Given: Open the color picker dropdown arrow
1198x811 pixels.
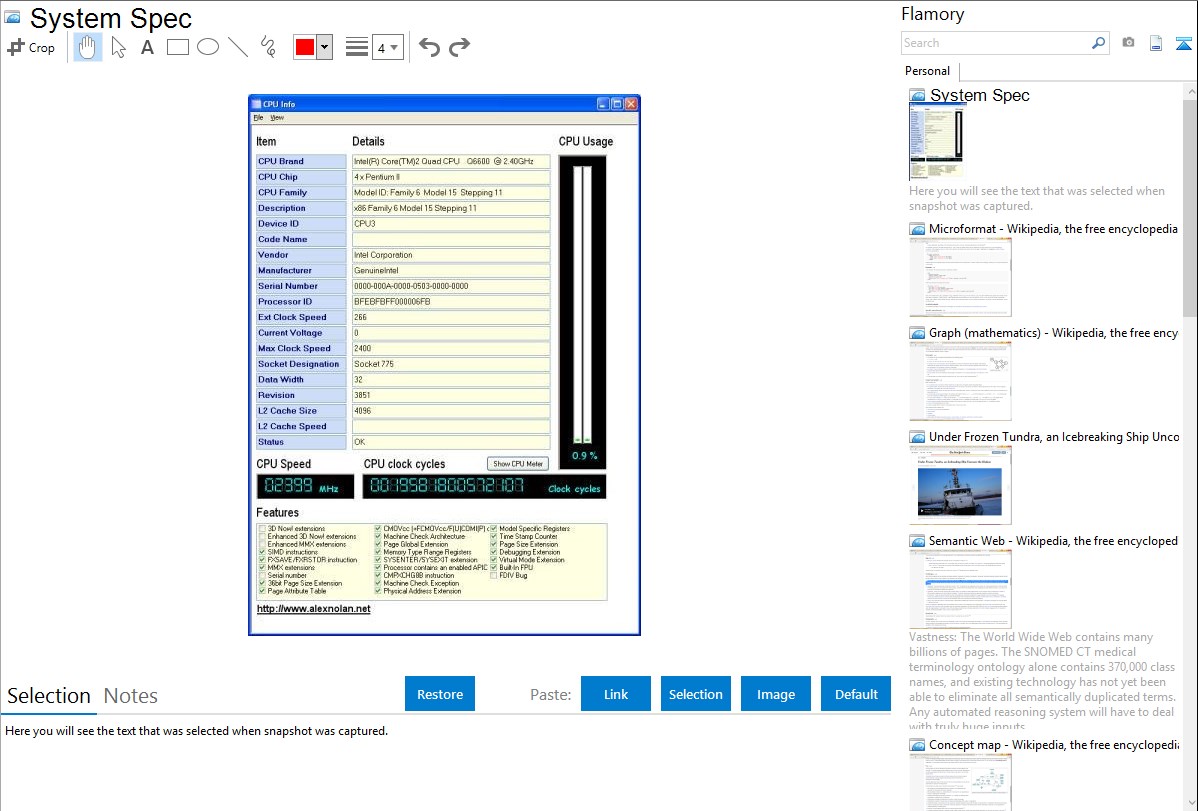Looking at the screenshot, I should 325,47.
